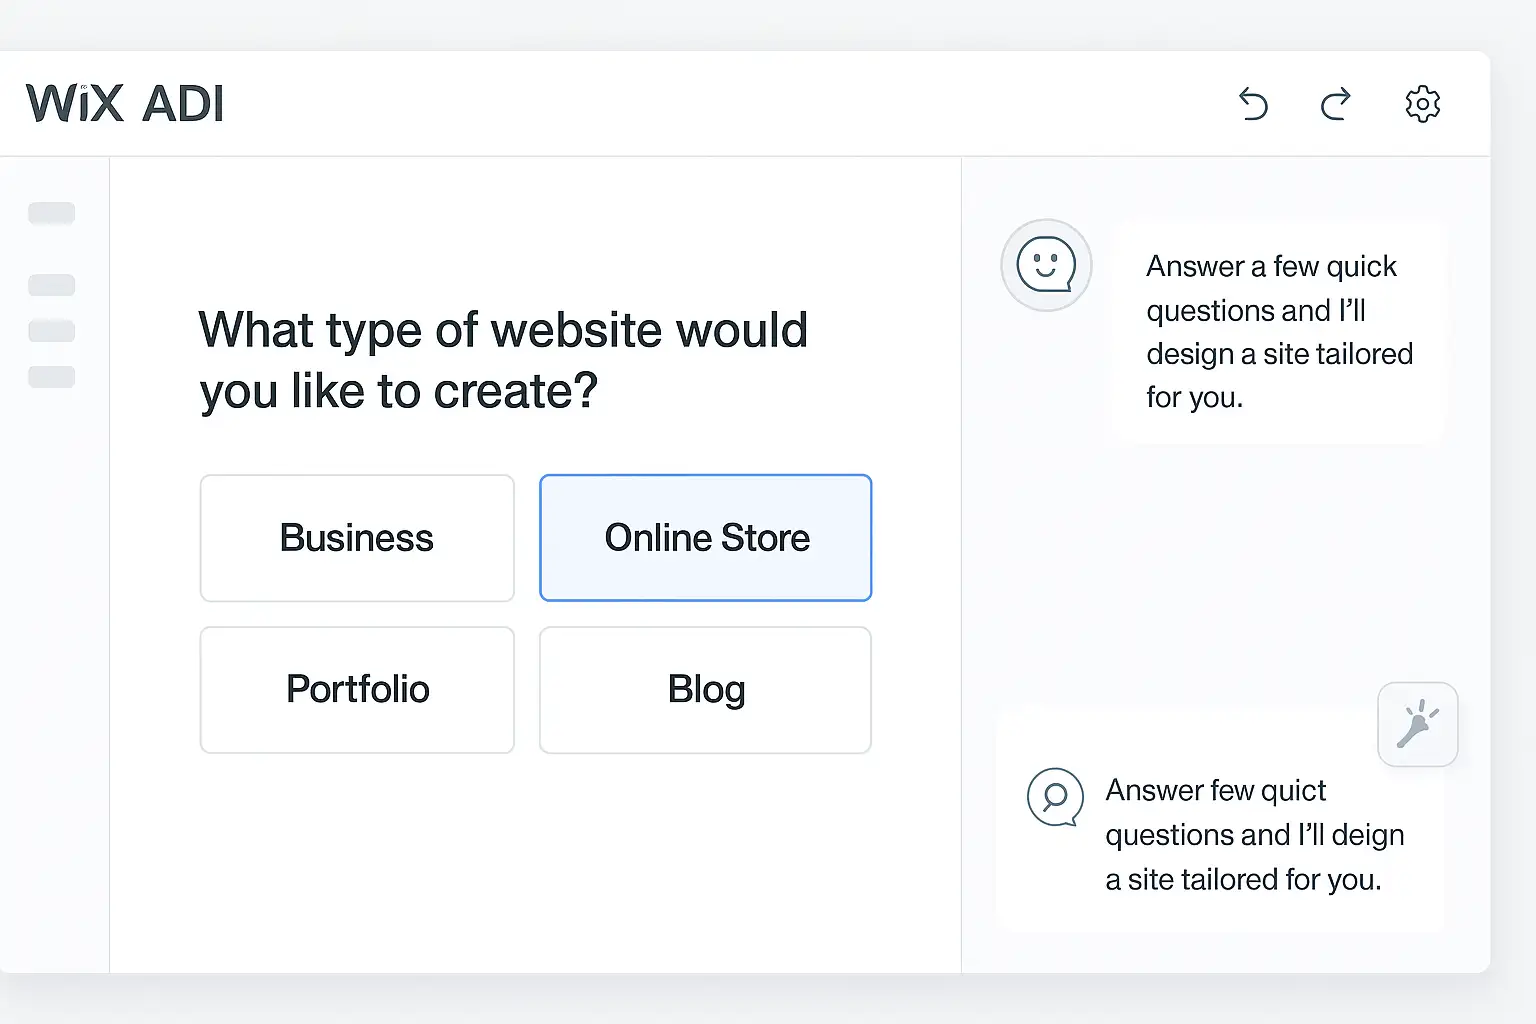
Task: Select the Online Store option
Action: 706,538
